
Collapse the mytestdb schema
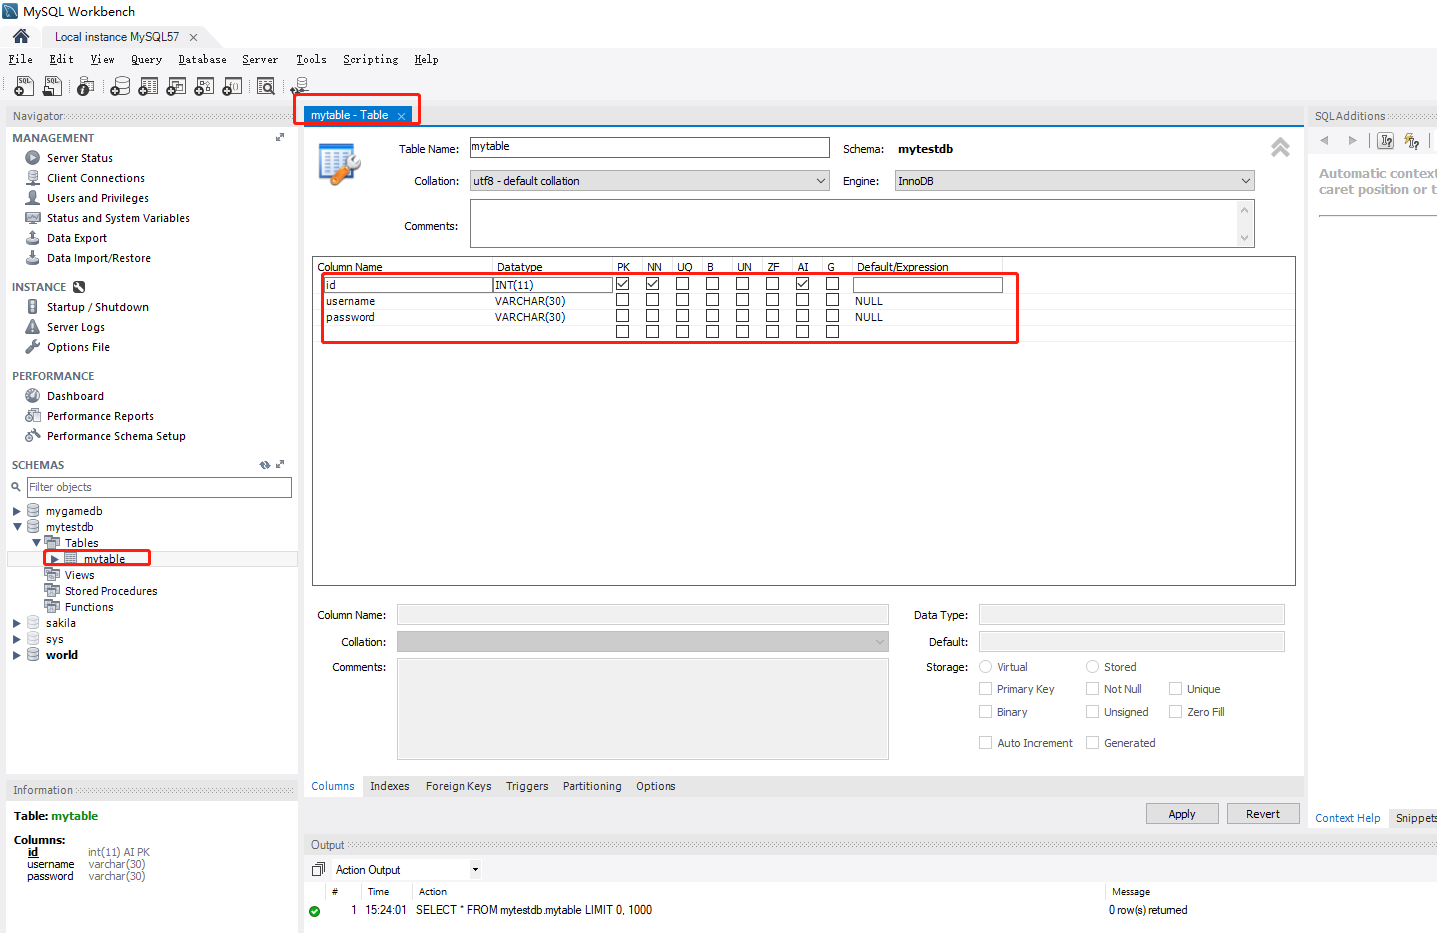[17, 527]
